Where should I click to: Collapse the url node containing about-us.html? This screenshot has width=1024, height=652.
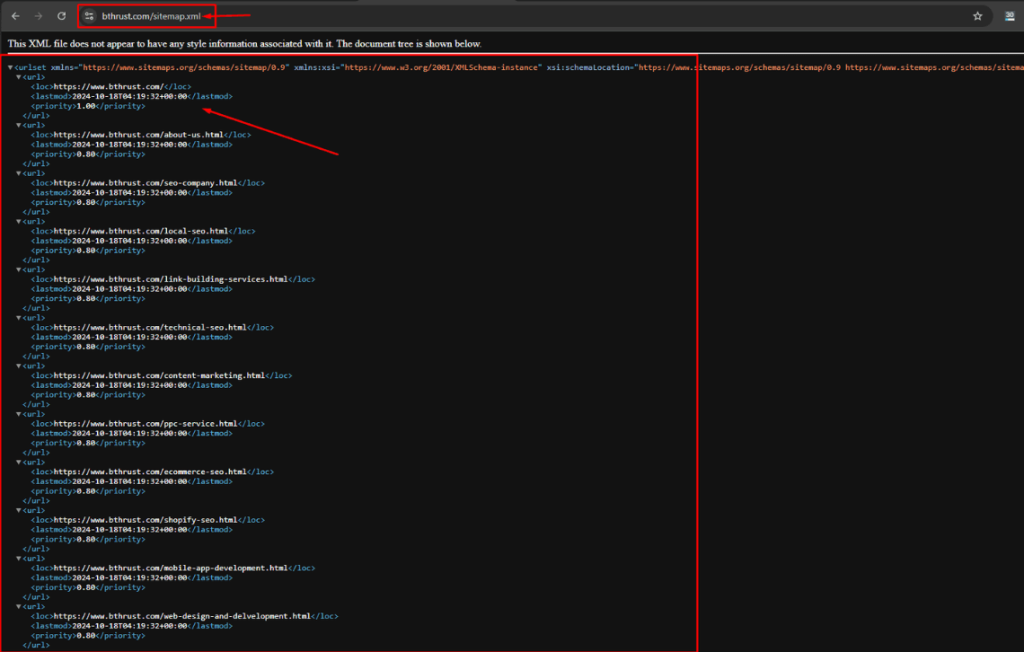[x=18, y=125]
